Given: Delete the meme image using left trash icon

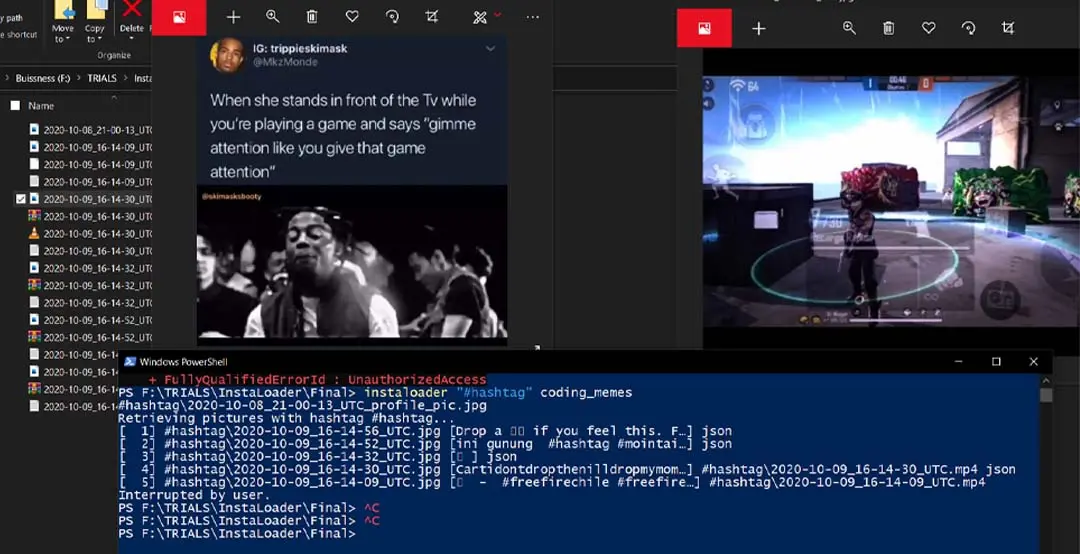Looking at the screenshot, I should [x=312, y=17].
